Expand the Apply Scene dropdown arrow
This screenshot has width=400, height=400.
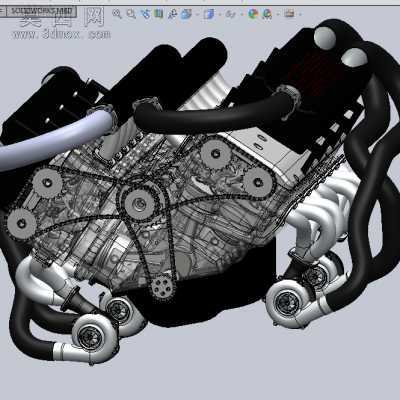pyautogui.click(x=278, y=15)
